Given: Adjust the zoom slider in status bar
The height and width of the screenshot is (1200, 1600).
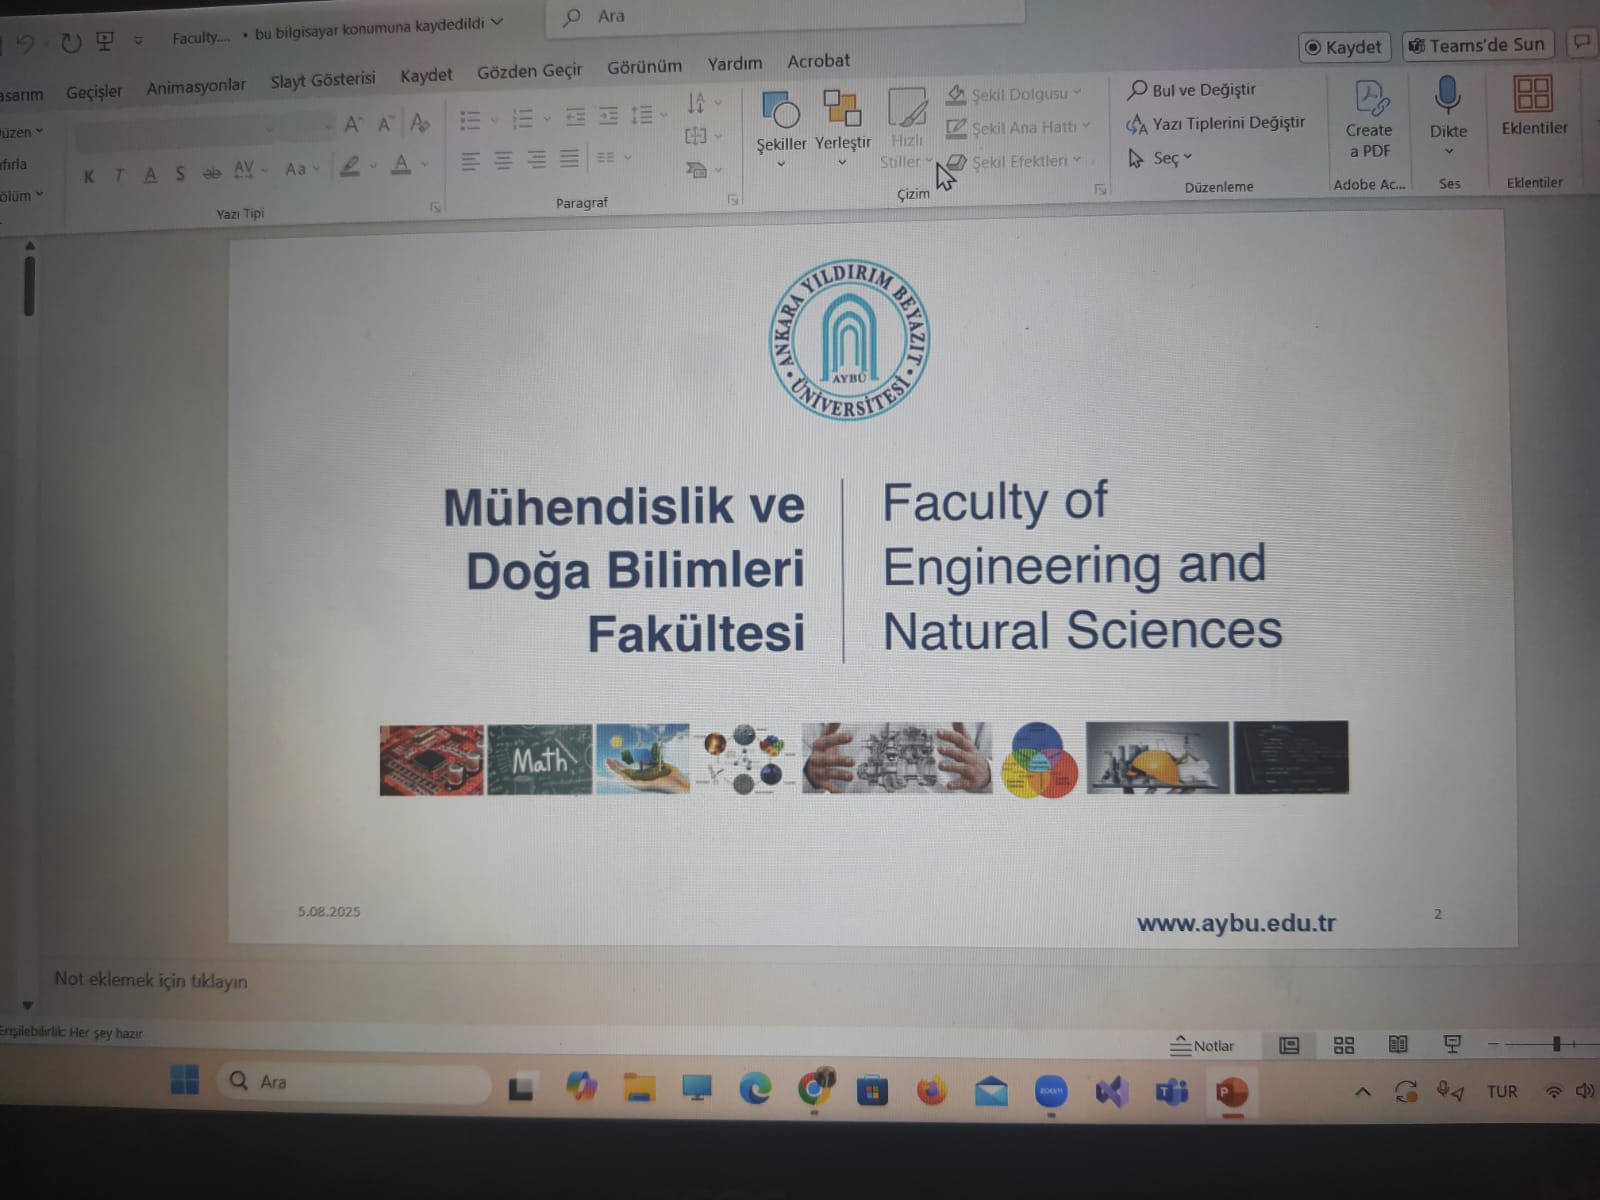Looking at the screenshot, I should tap(1556, 1044).
